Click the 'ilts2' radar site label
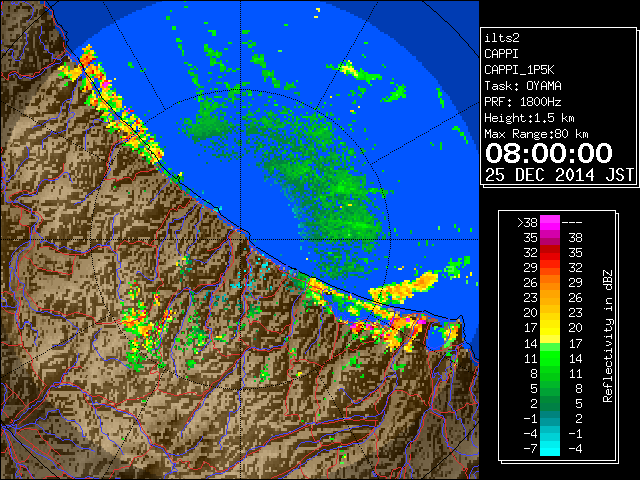Image resolution: width=640 pixels, height=480 pixels. pyautogui.click(x=502, y=38)
